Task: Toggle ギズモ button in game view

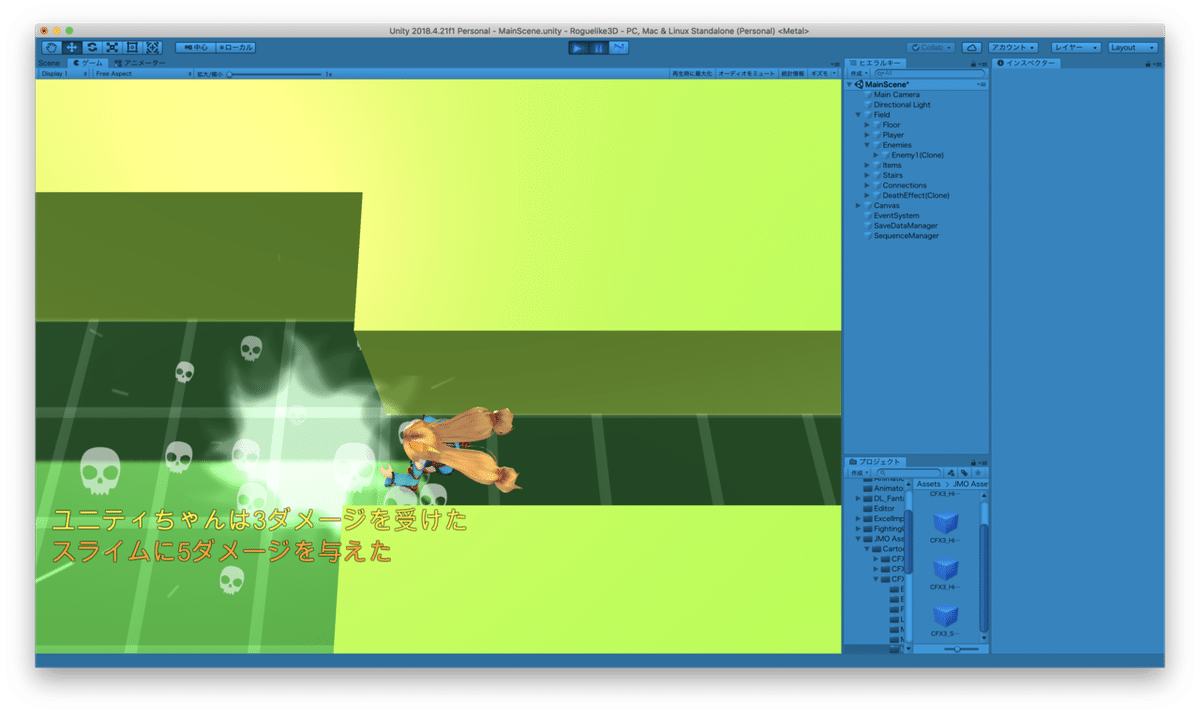Action: coord(819,73)
